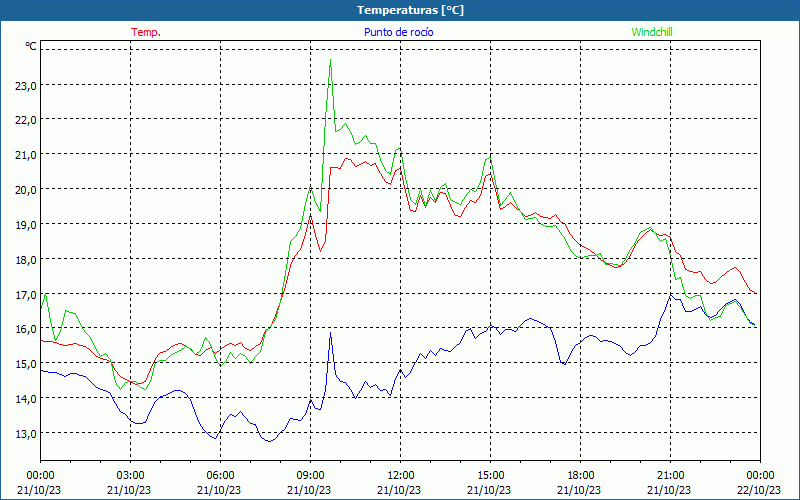Screen dimensions: 800x500
Task: Click the 19,0 y-axis value
Action: 26,224
